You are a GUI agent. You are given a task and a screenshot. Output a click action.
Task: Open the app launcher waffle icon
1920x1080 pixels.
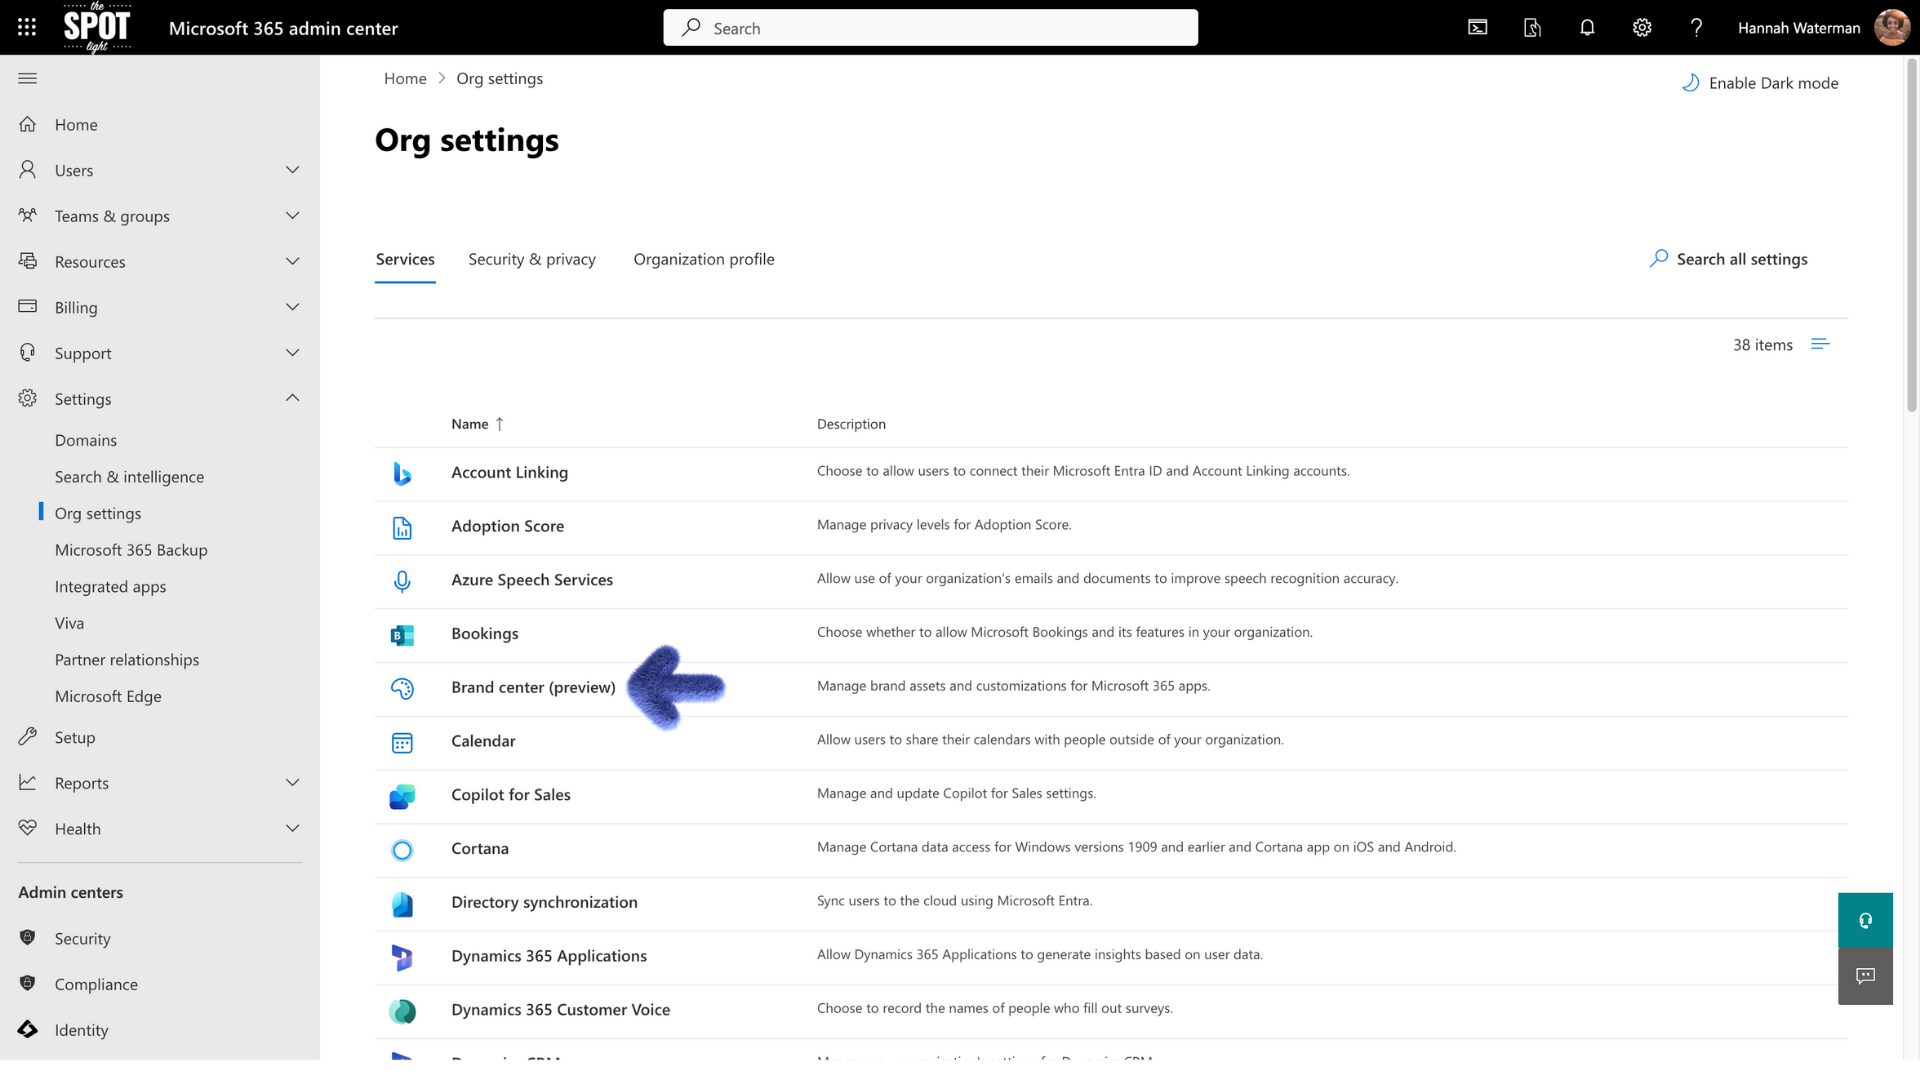pos(27,27)
